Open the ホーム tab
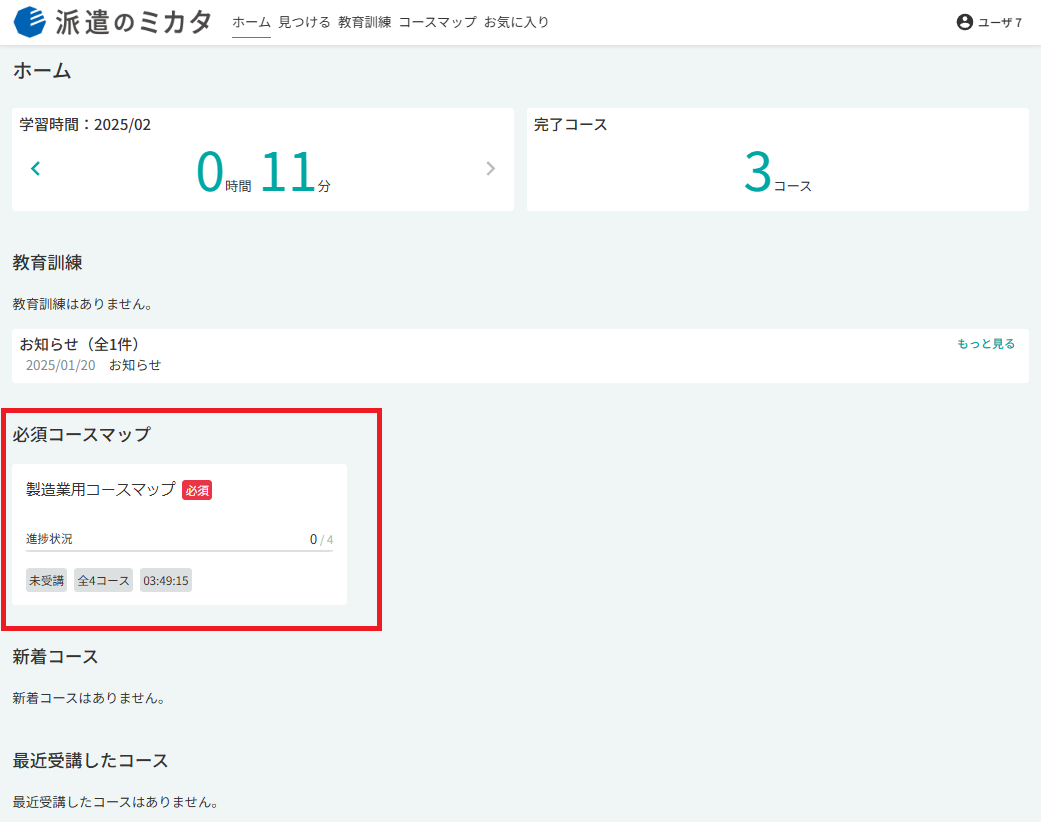 pos(252,22)
